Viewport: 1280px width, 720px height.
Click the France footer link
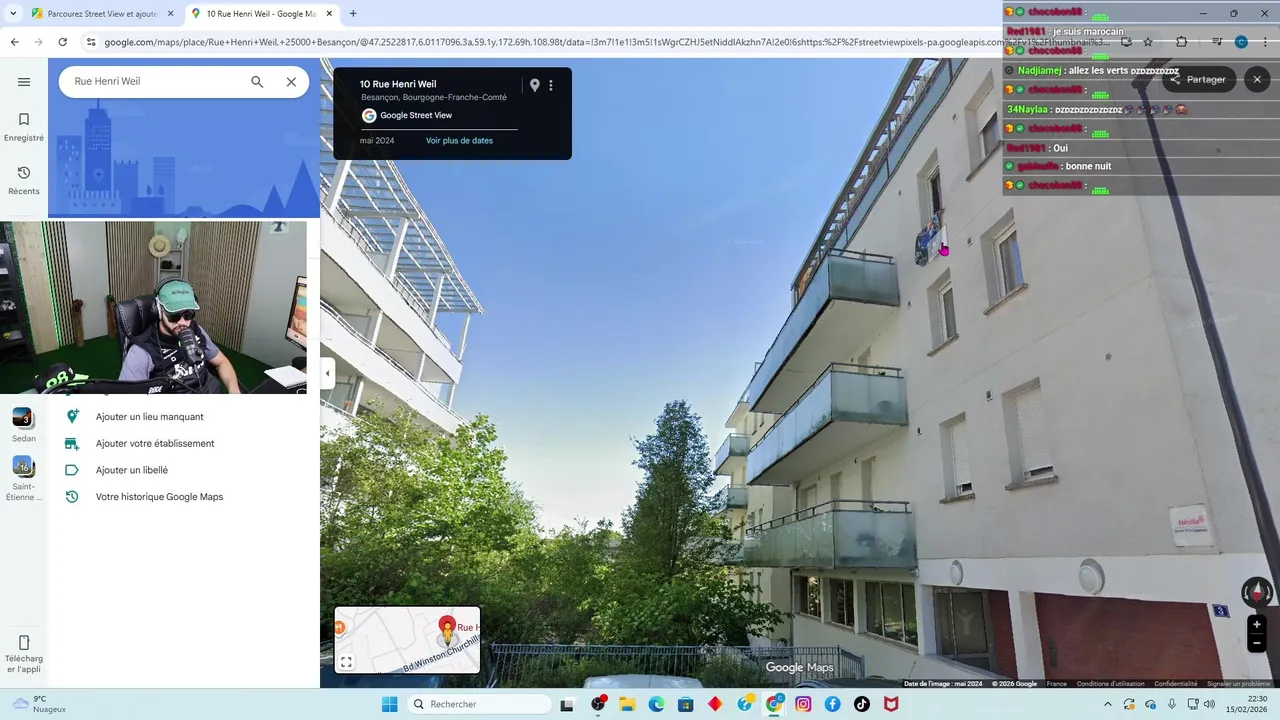(1056, 684)
